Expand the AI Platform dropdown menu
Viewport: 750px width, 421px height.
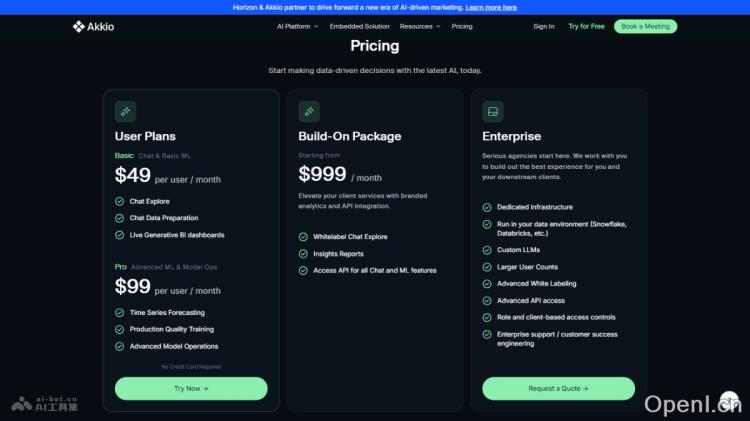coord(297,27)
